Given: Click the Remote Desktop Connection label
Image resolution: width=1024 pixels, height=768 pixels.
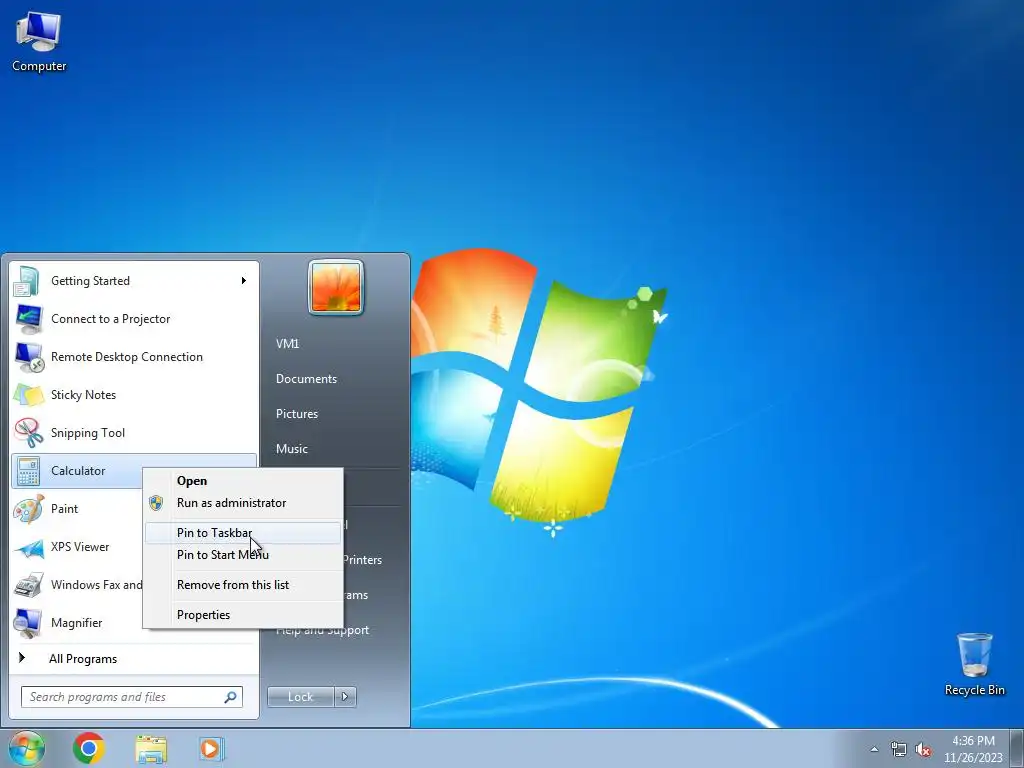Looking at the screenshot, I should click(x=127, y=357).
